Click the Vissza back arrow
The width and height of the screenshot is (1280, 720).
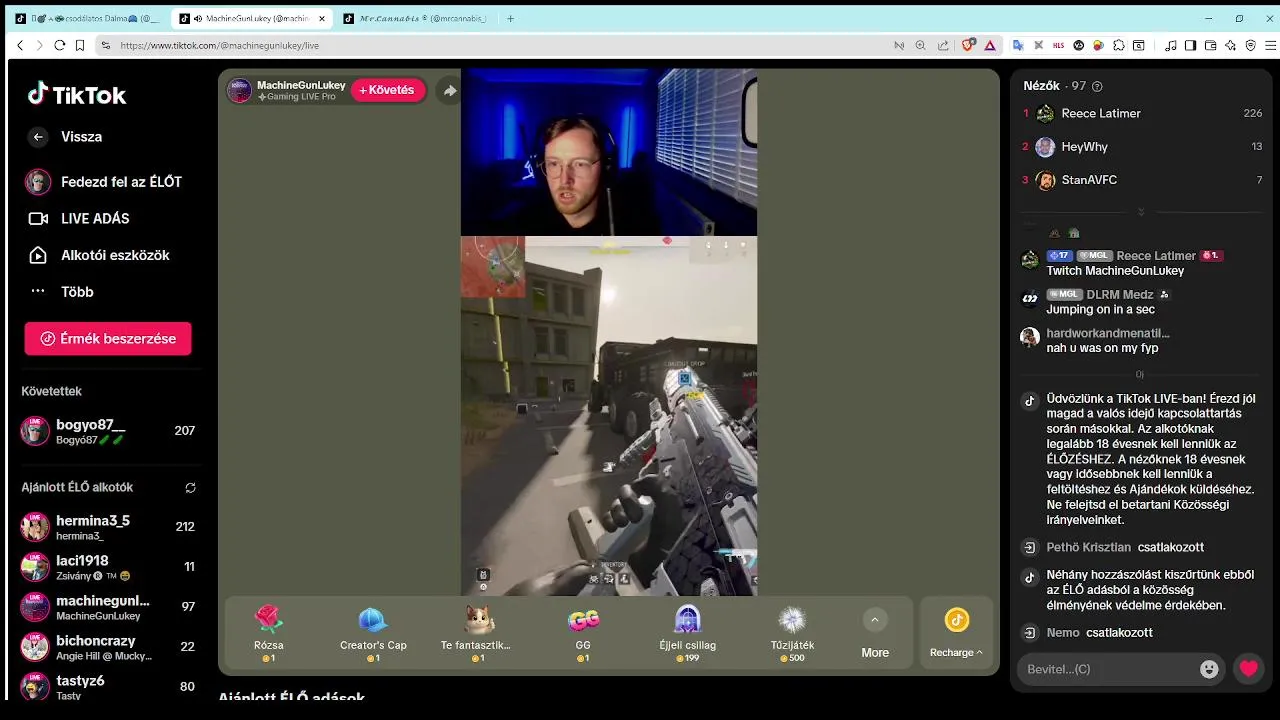point(38,137)
